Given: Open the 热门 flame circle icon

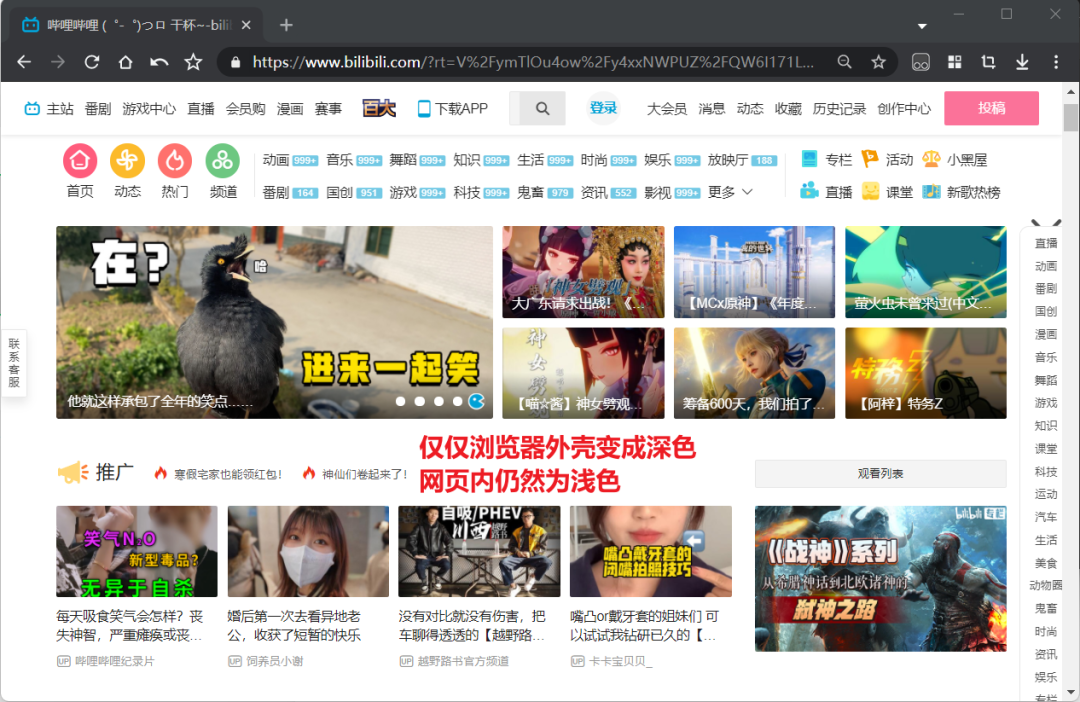Looking at the screenshot, I should click(175, 161).
